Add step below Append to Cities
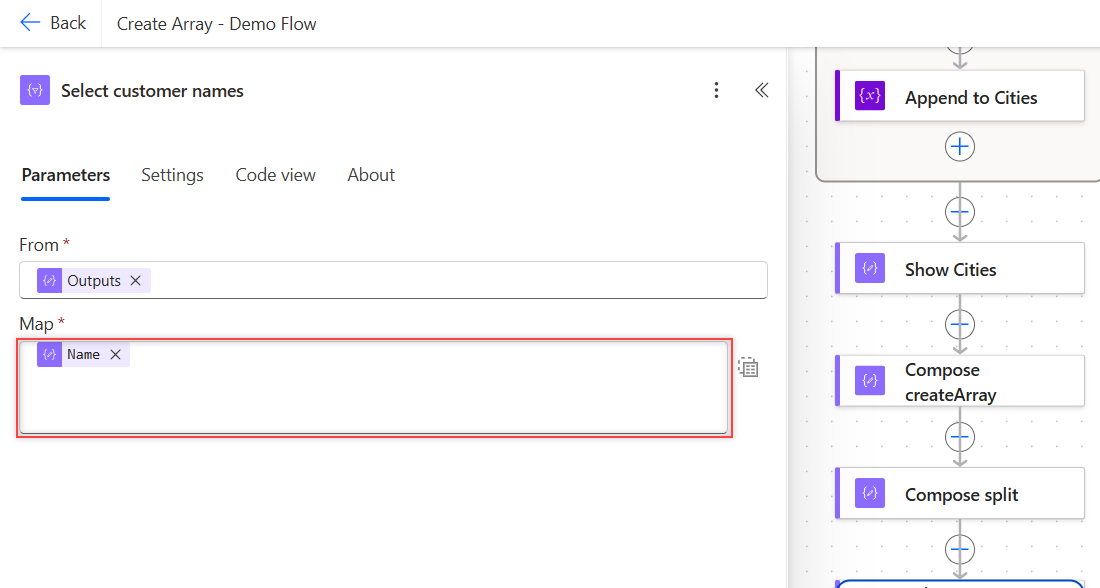 coord(960,147)
